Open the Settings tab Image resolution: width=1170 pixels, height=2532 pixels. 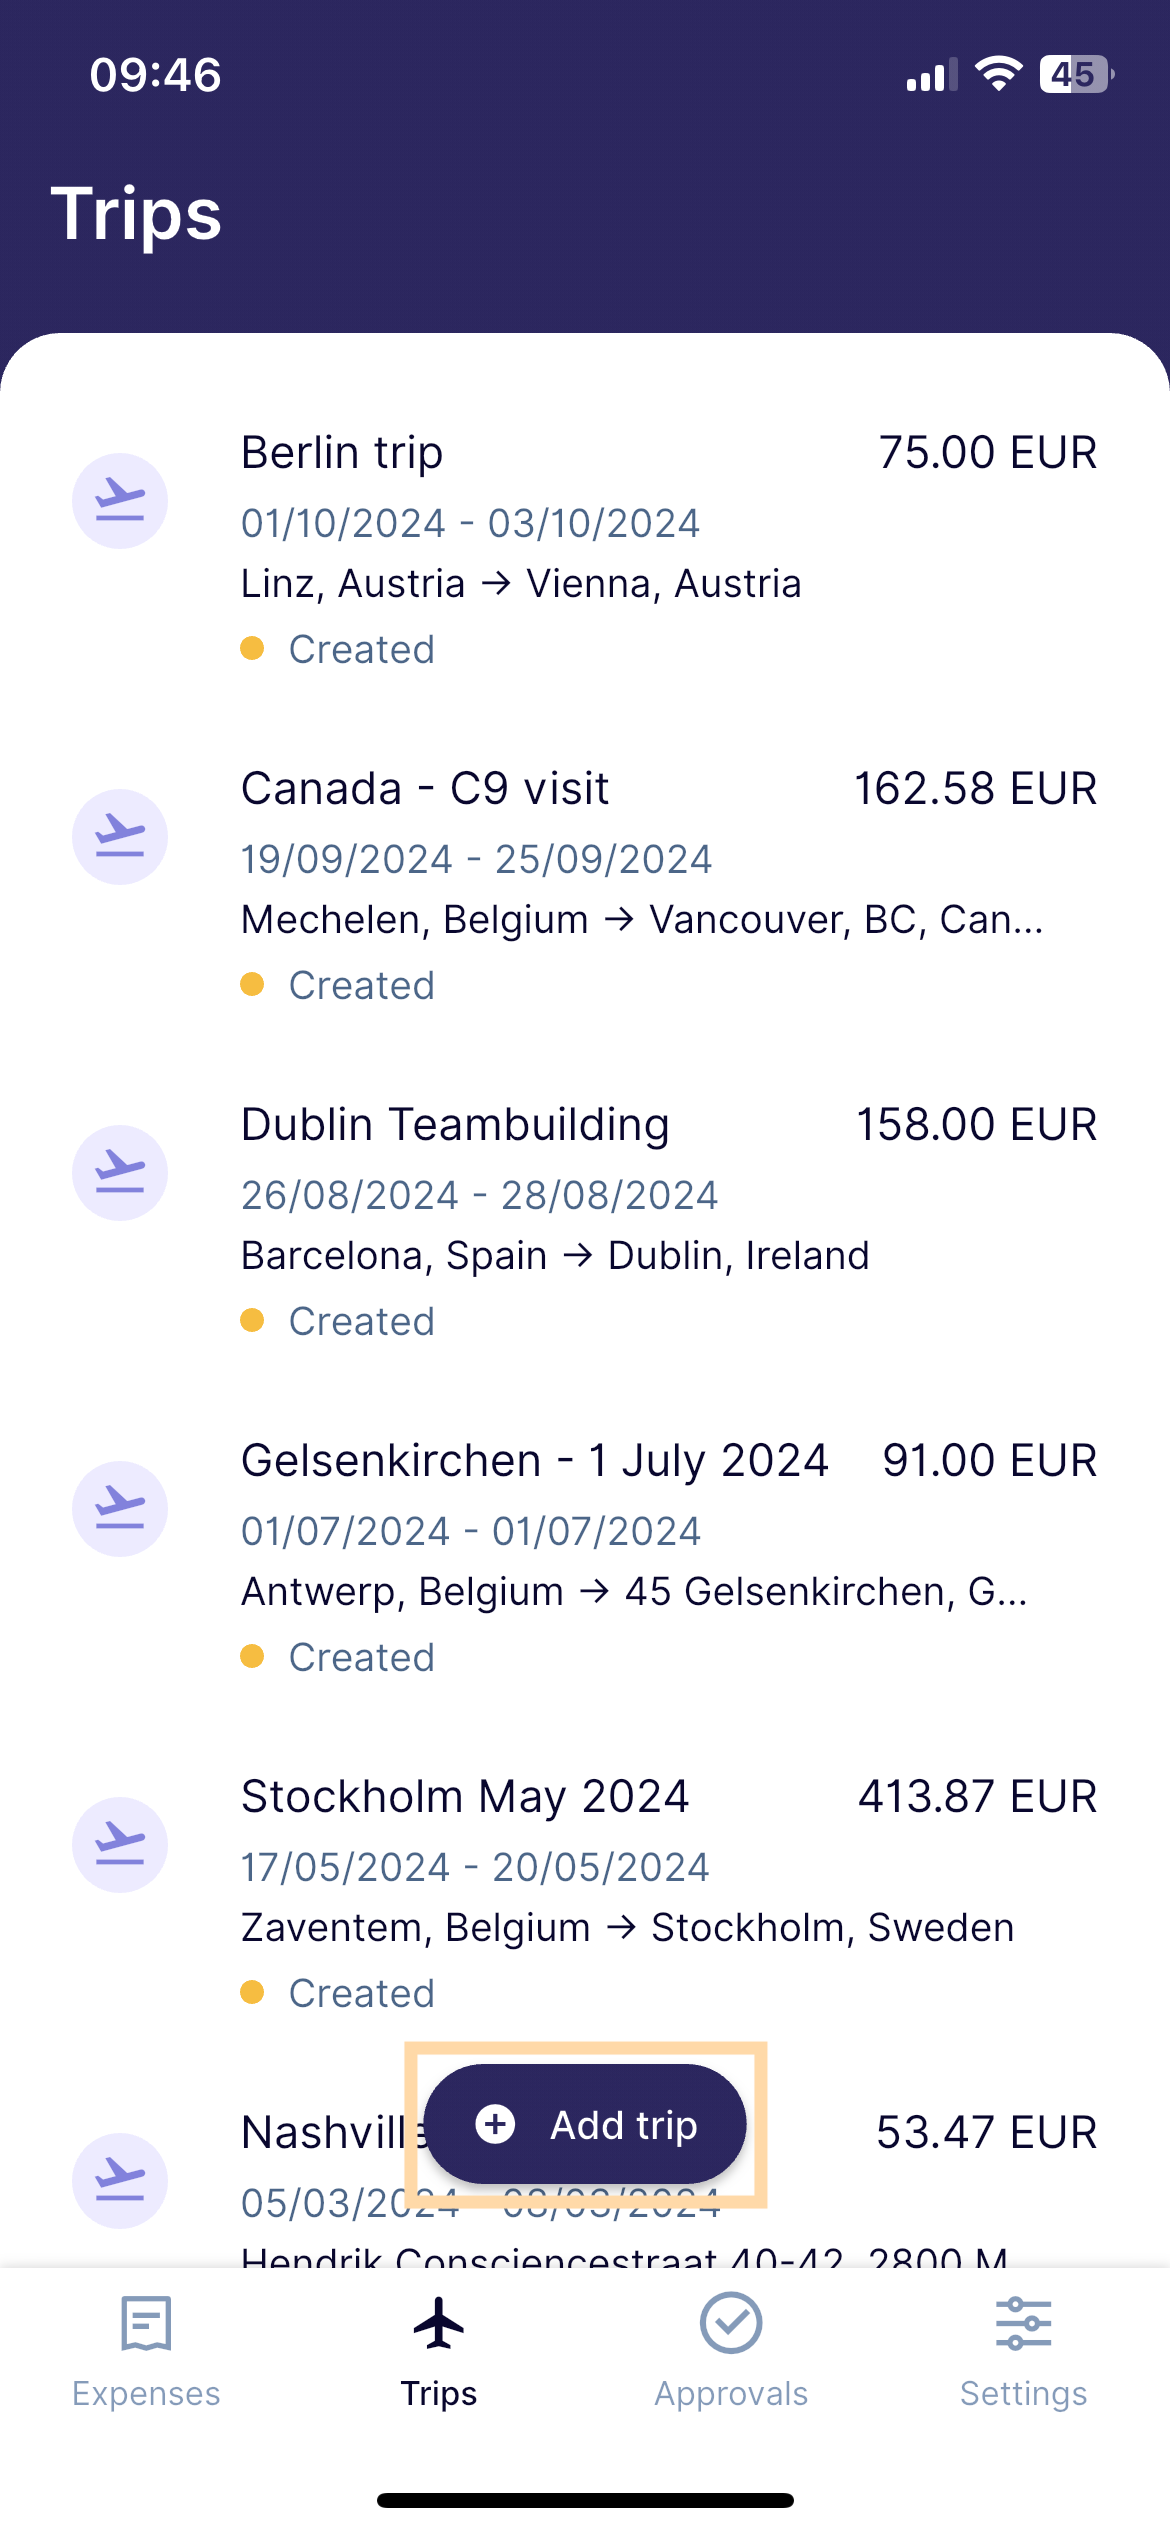(x=1023, y=2351)
